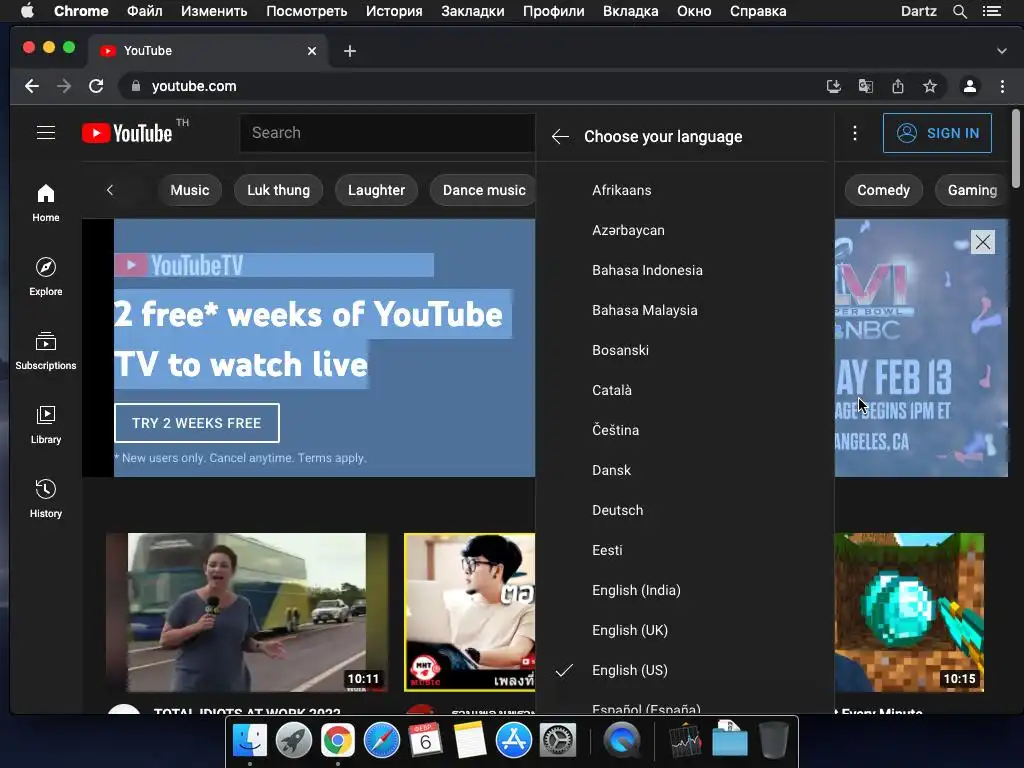The width and height of the screenshot is (1024, 768).
Task: Go to Home in the sidebar
Action: [x=46, y=203]
